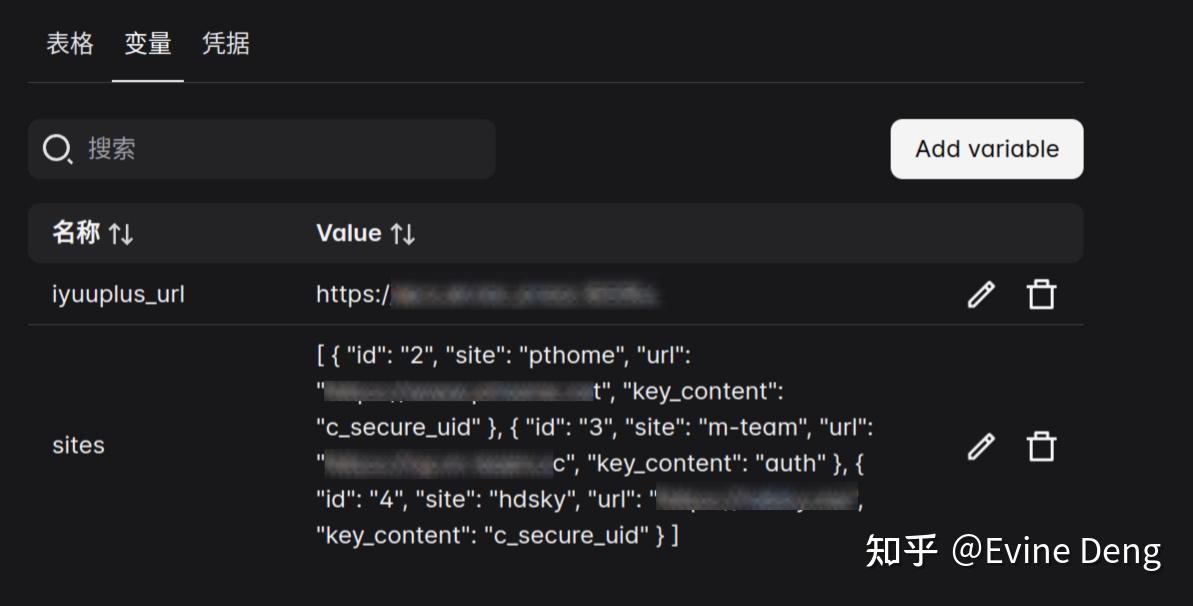Click the 名称 column header label
This screenshot has height=606, width=1193.
(x=76, y=233)
